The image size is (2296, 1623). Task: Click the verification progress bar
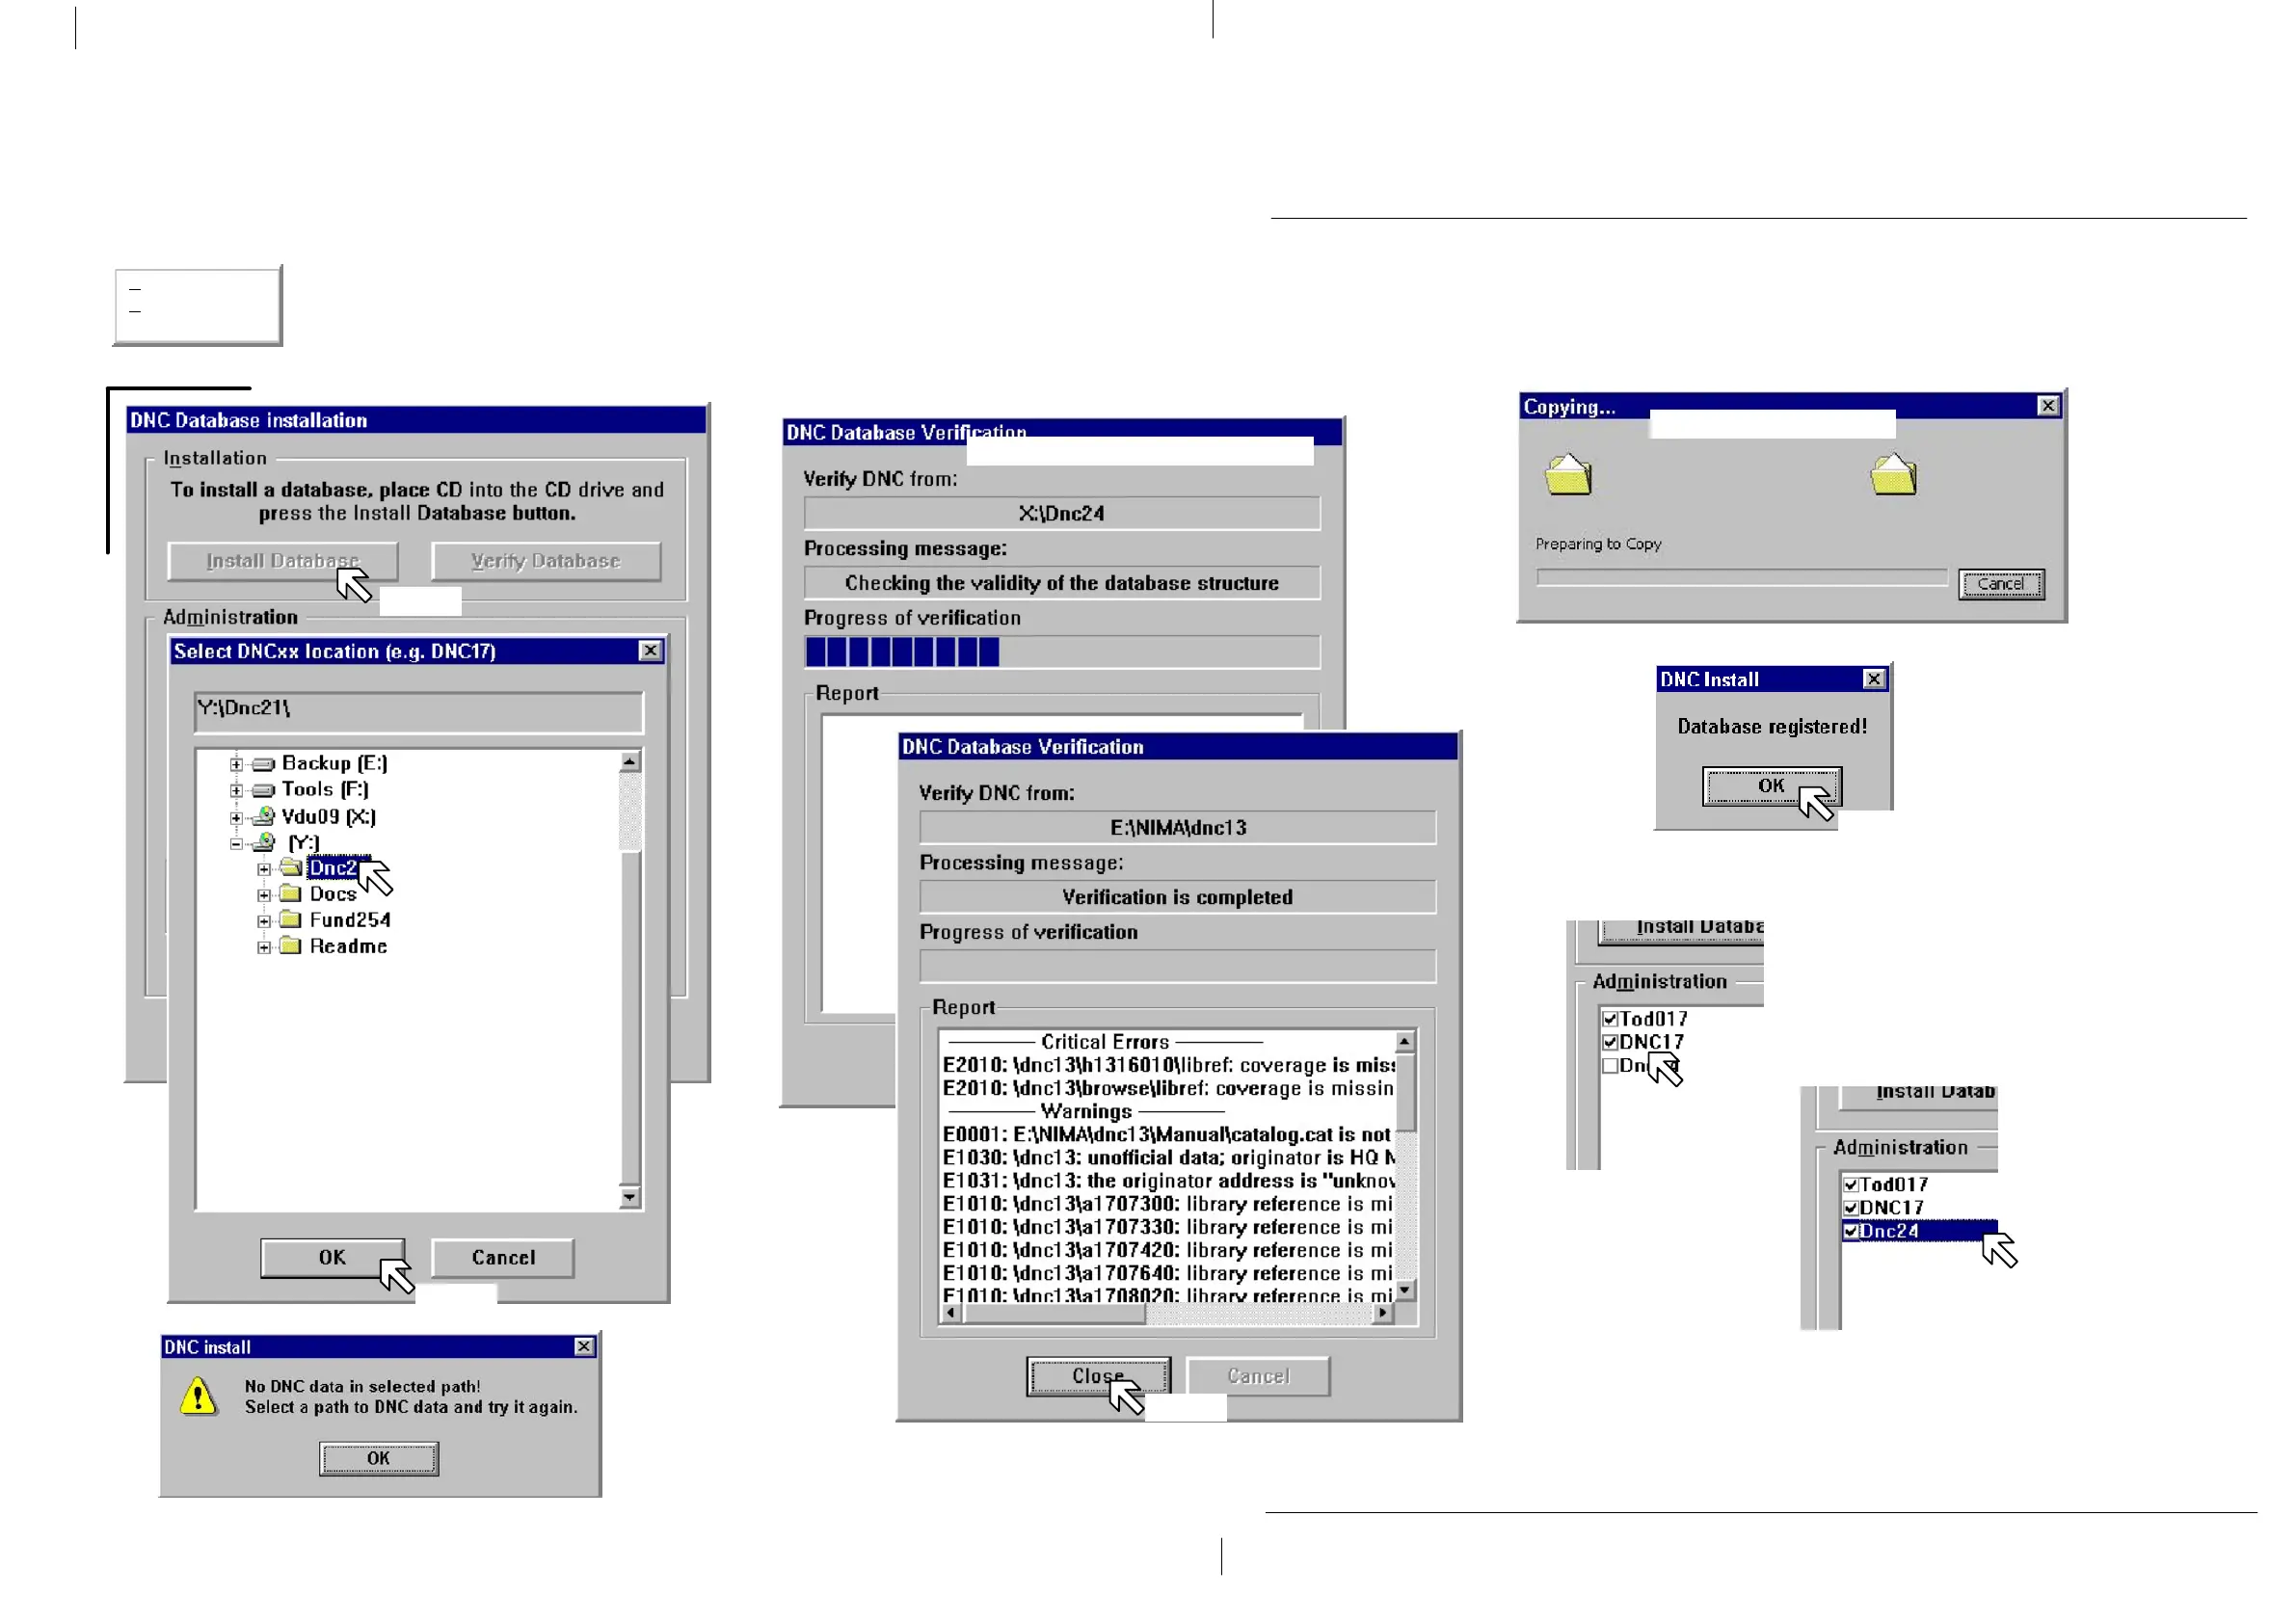1061,652
